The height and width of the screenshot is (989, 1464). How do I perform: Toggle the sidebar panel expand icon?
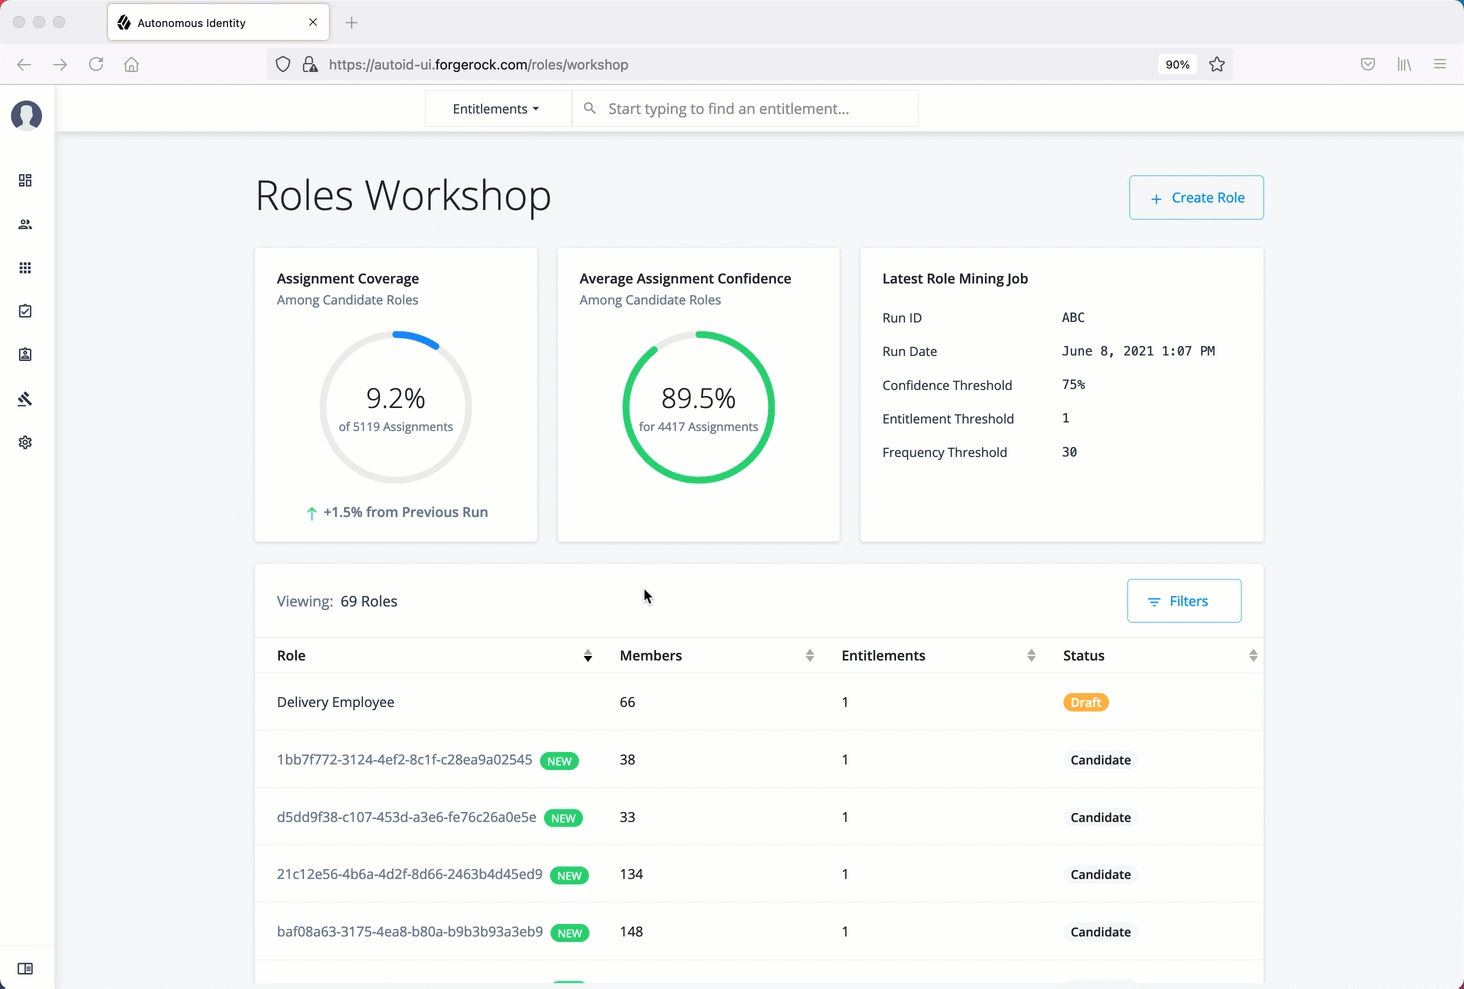[x=25, y=969]
